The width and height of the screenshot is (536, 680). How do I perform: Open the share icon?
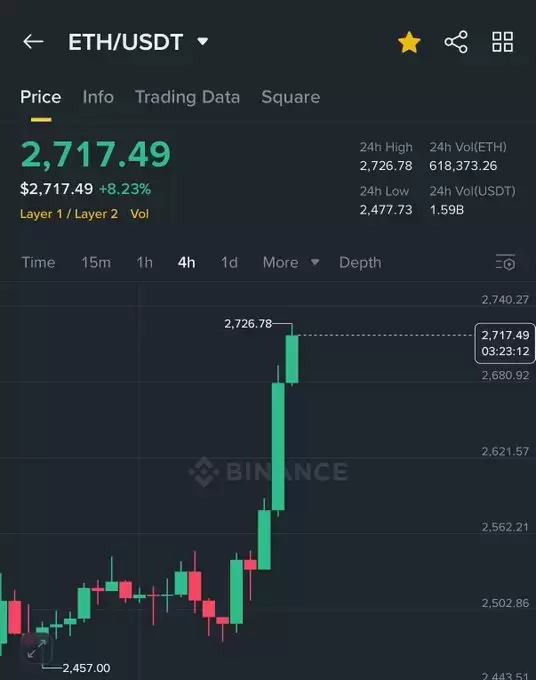(x=456, y=42)
